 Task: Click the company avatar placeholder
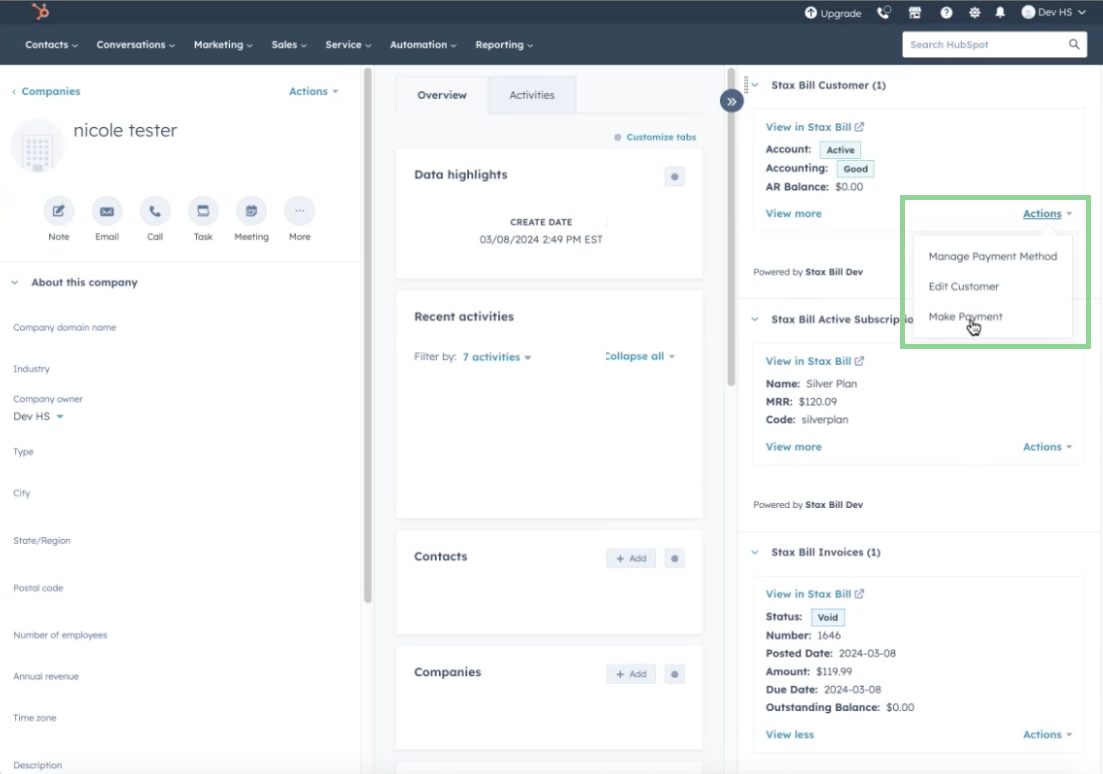point(37,146)
